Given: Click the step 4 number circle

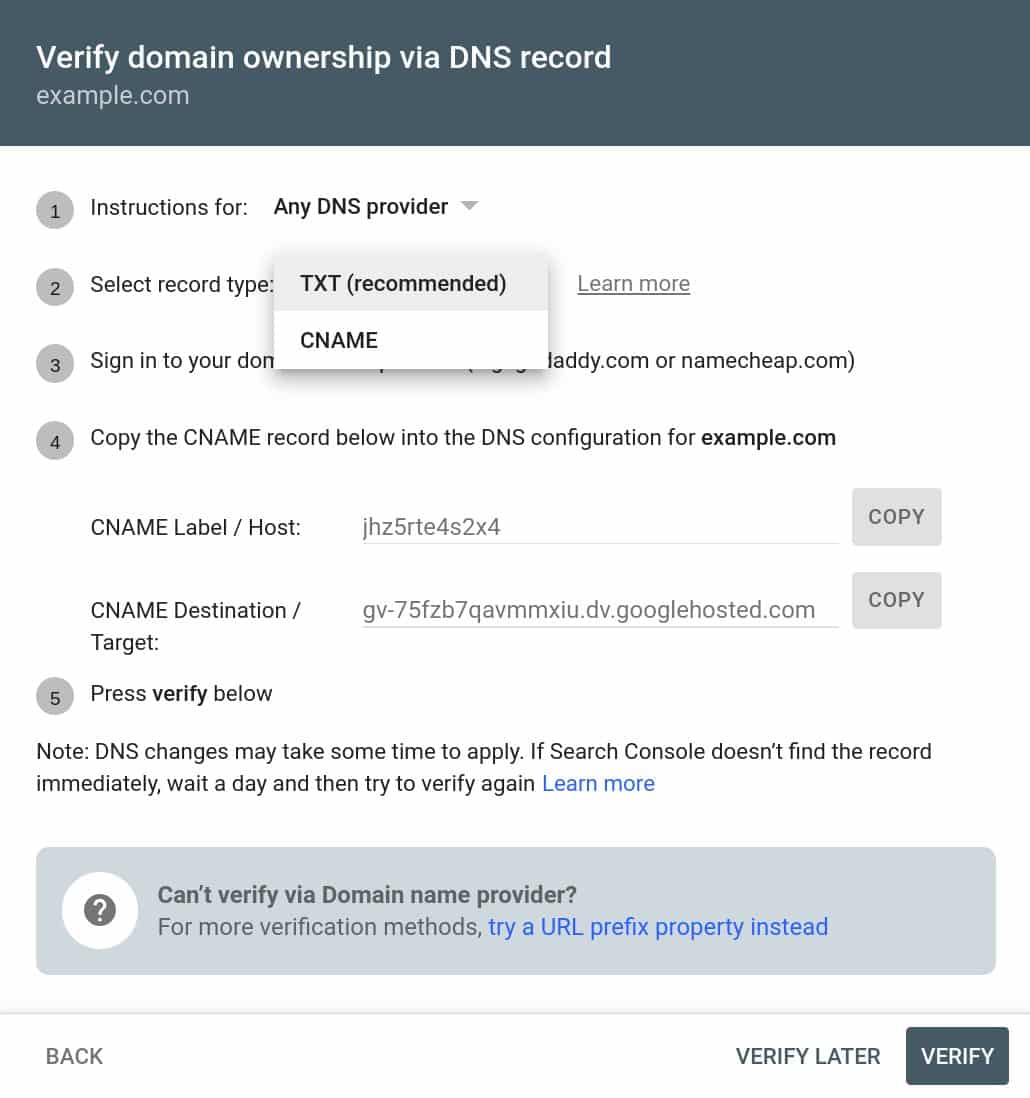Looking at the screenshot, I should 55,441.
